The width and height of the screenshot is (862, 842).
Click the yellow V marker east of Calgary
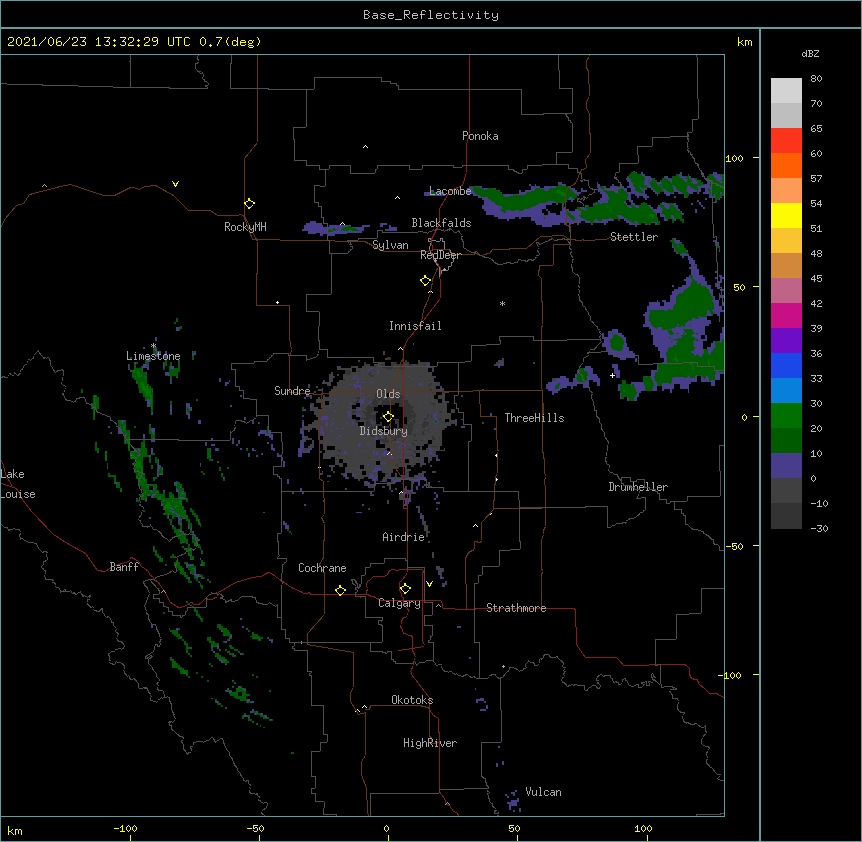point(429,584)
